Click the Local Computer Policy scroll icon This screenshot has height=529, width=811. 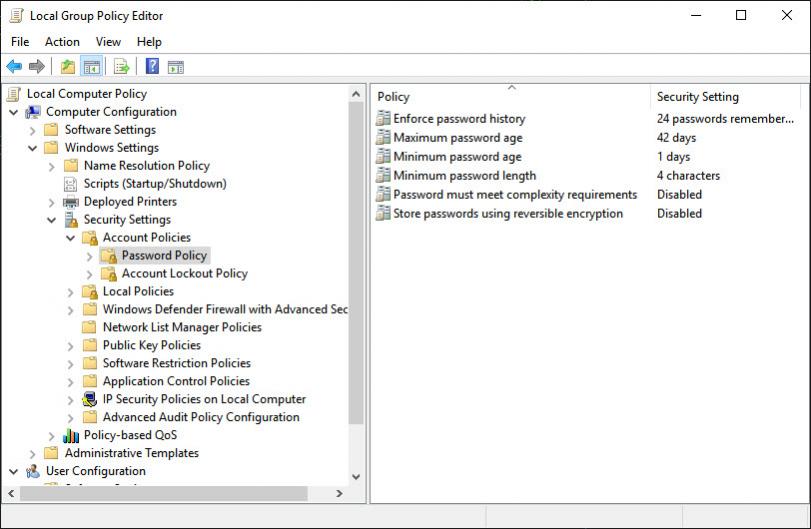(x=14, y=94)
